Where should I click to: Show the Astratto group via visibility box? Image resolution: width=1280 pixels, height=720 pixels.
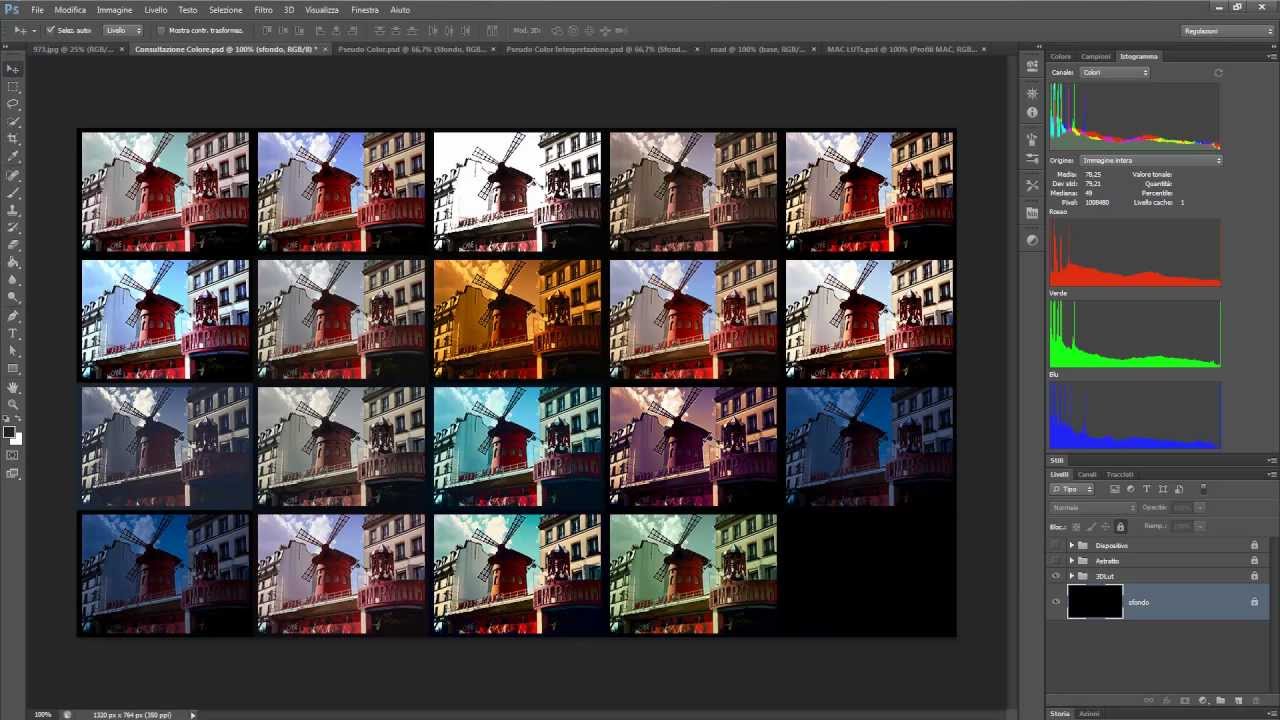click(1055, 560)
